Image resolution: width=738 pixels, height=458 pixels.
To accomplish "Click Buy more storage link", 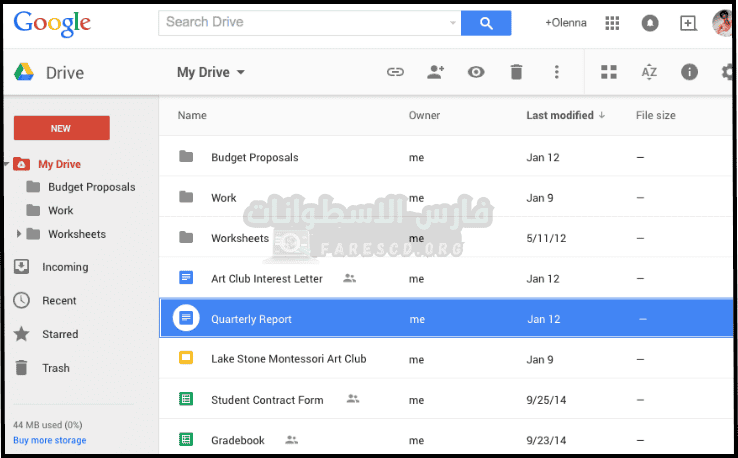I will 50,440.
